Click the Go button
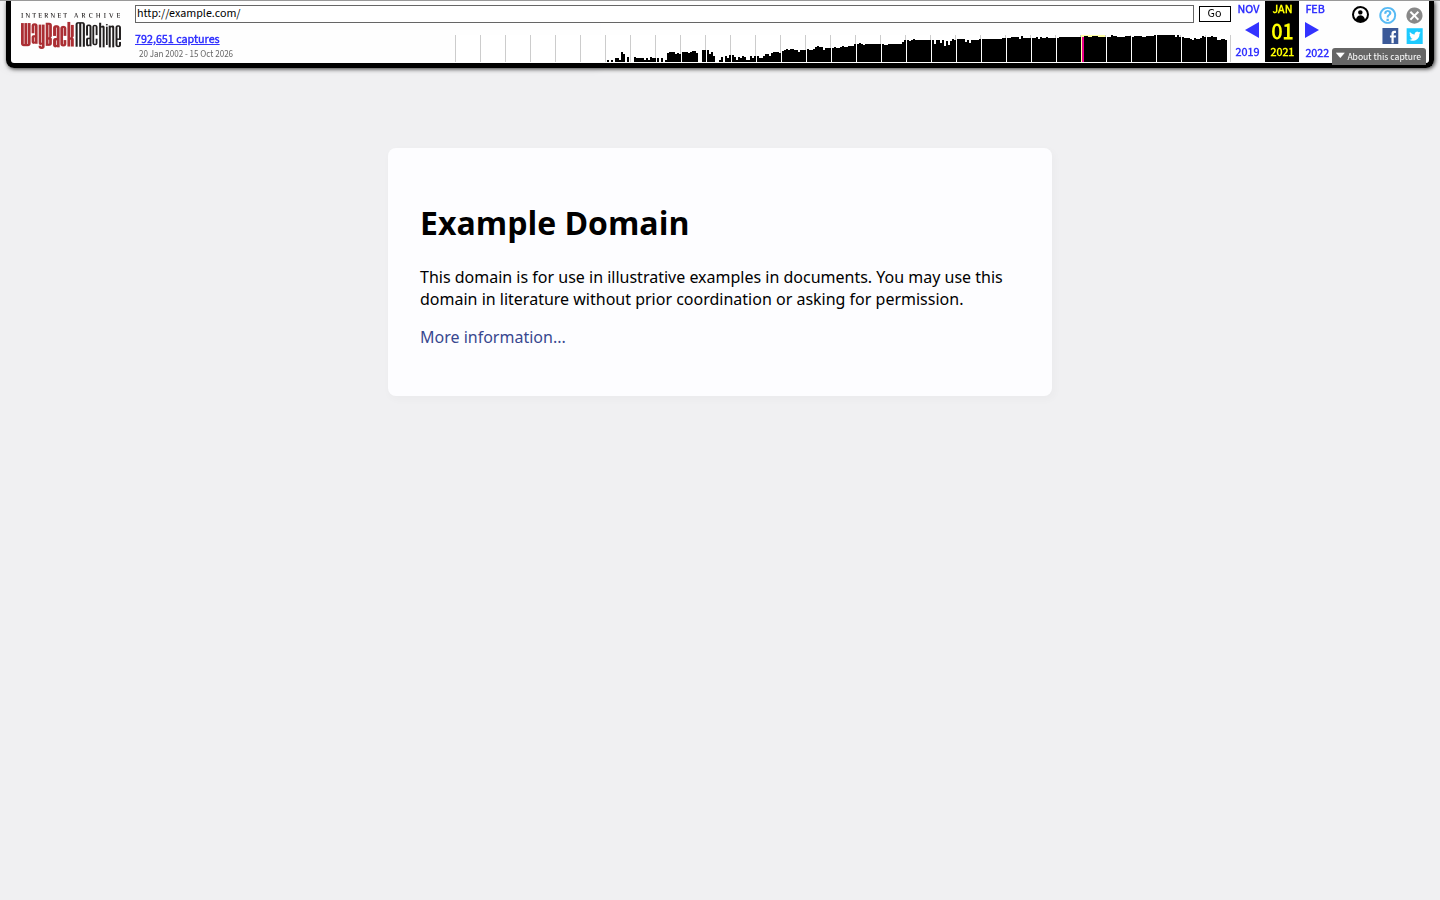 [x=1214, y=14]
